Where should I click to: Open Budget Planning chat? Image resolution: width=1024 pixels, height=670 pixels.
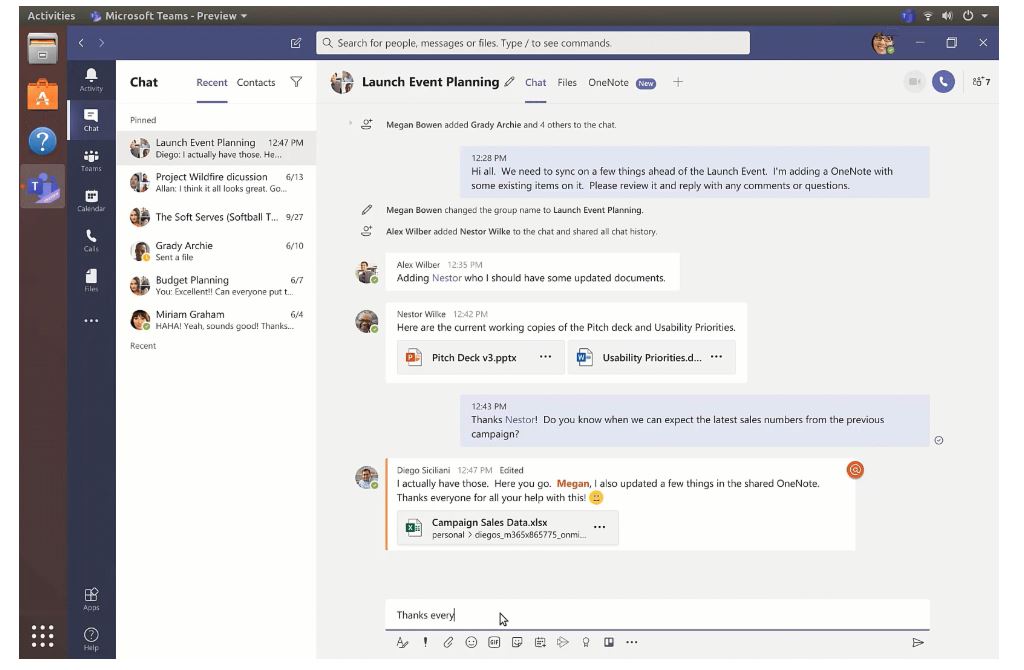pos(216,285)
